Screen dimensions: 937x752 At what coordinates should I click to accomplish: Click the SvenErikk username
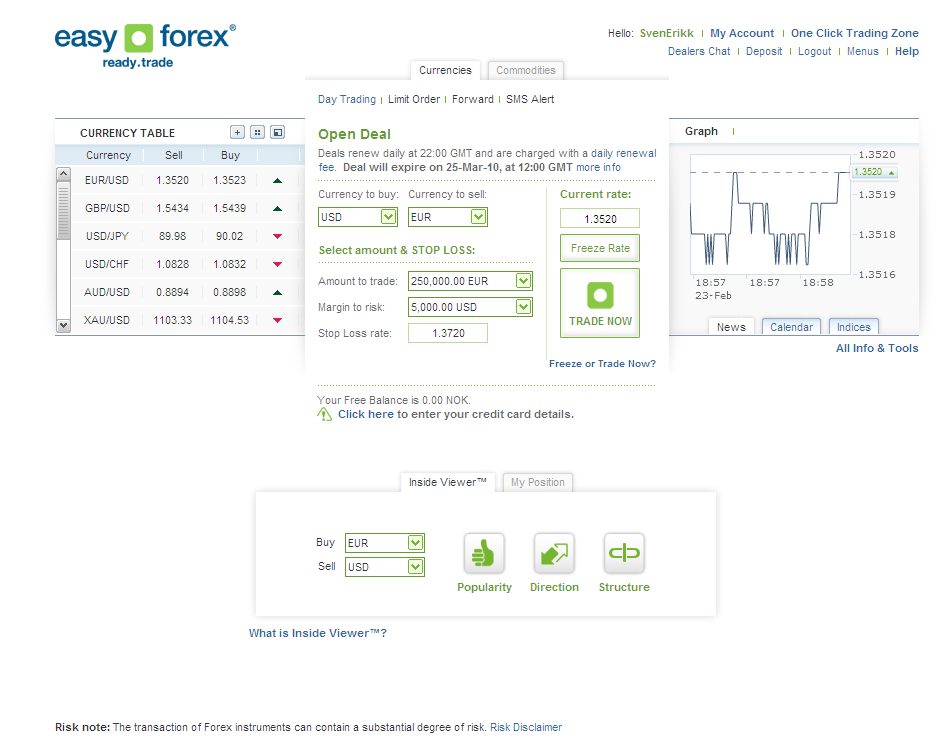click(666, 33)
